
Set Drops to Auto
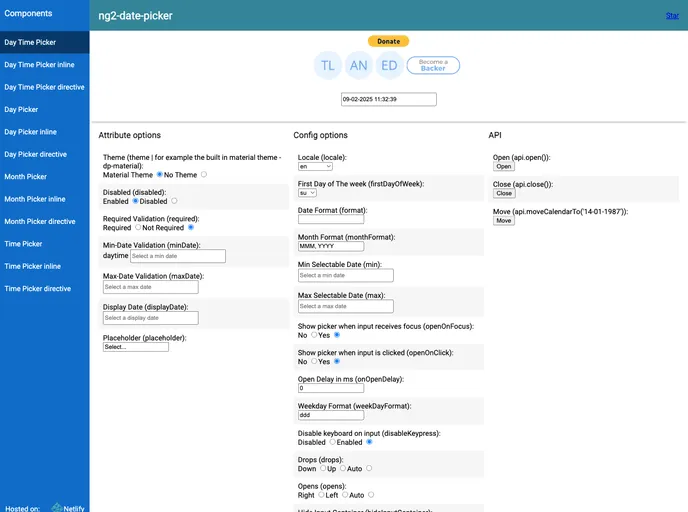(369, 468)
